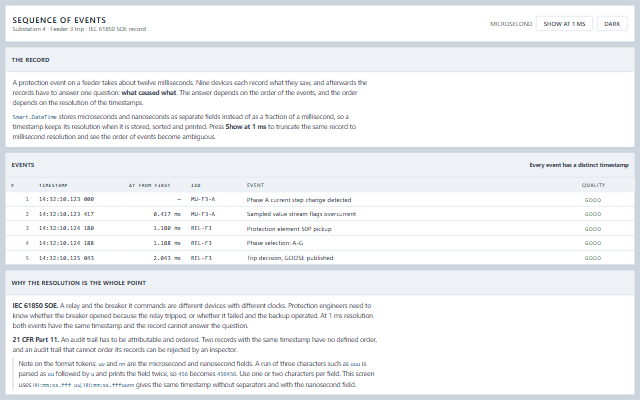Click GOOD quality in the overcurrent row
The width and height of the screenshot is (640, 400).
tap(593, 214)
